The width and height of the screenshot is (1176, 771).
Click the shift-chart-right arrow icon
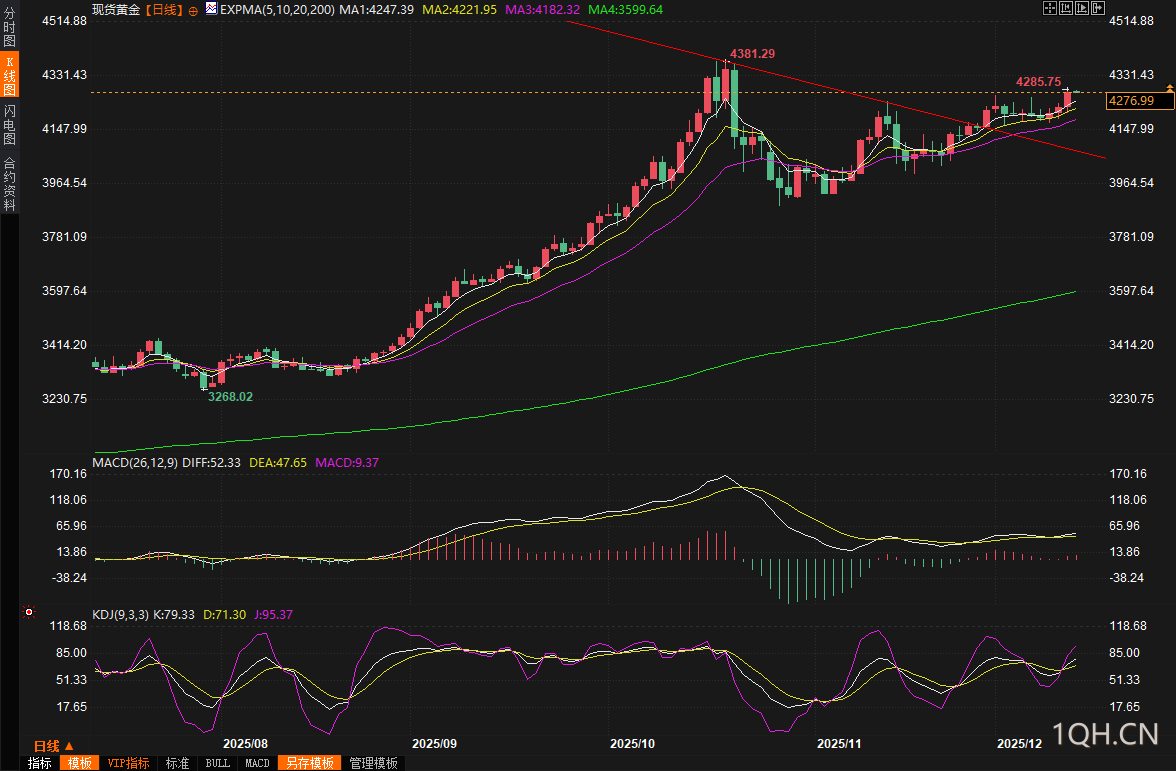[x=1097, y=7]
